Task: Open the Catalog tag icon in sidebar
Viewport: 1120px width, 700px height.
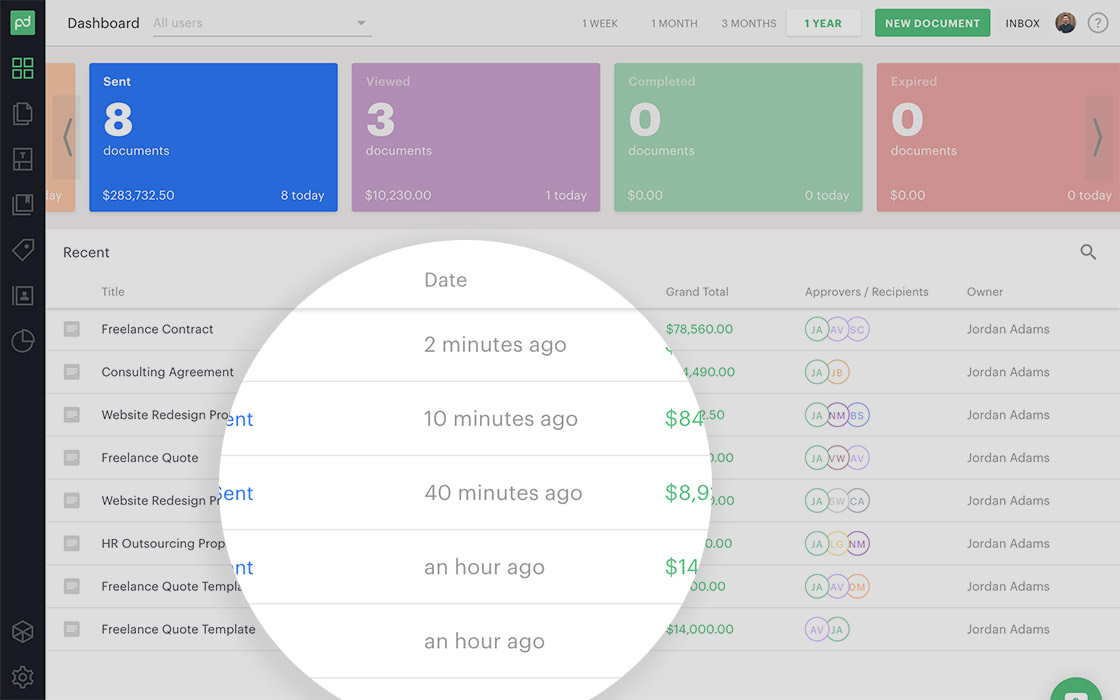Action: point(23,250)
